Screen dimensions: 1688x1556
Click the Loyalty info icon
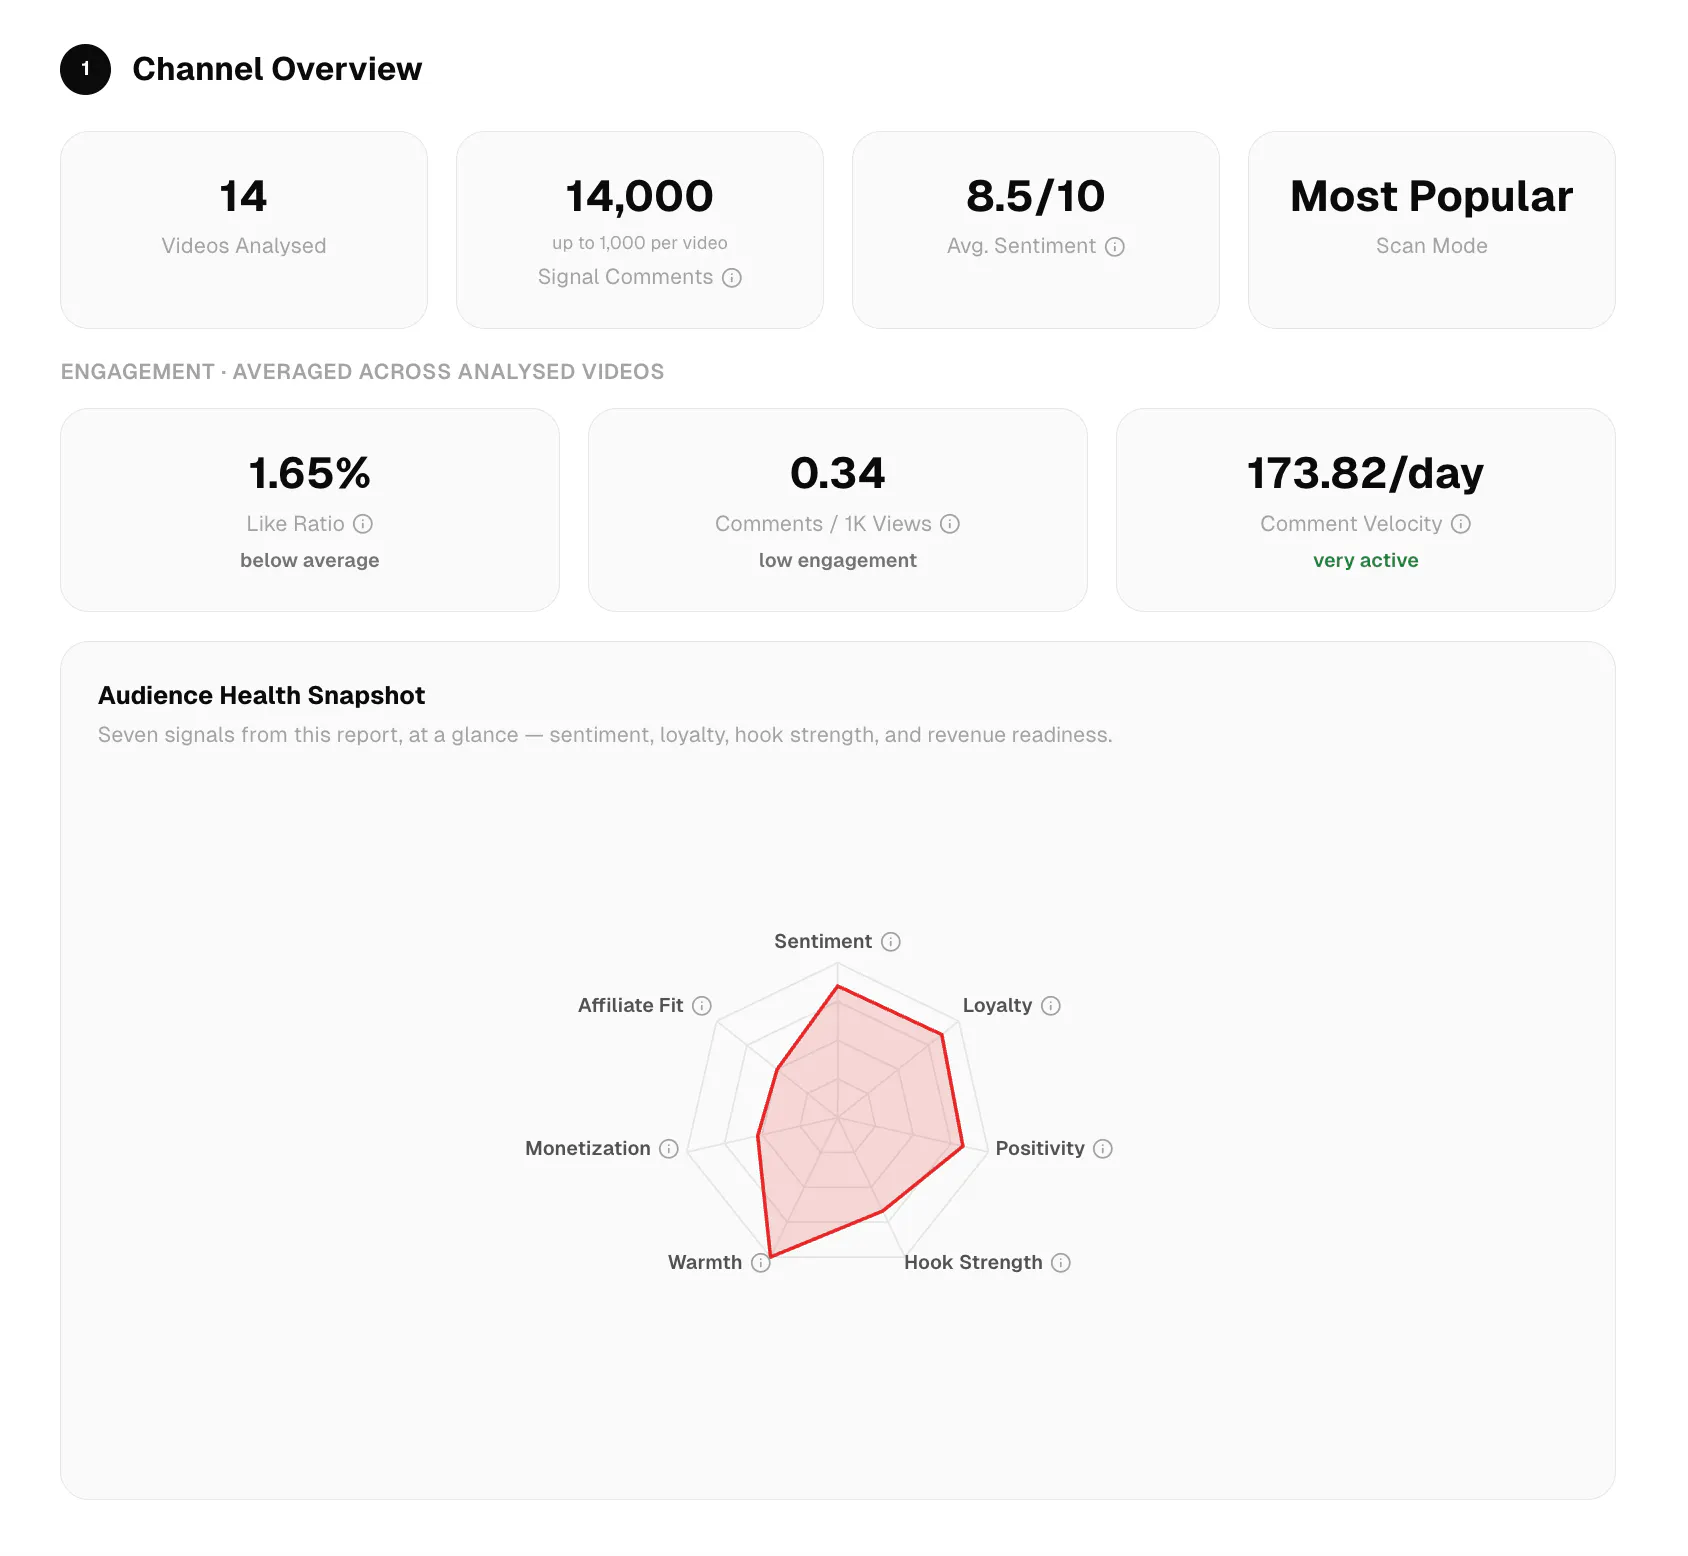(x=1051, y=1006)
